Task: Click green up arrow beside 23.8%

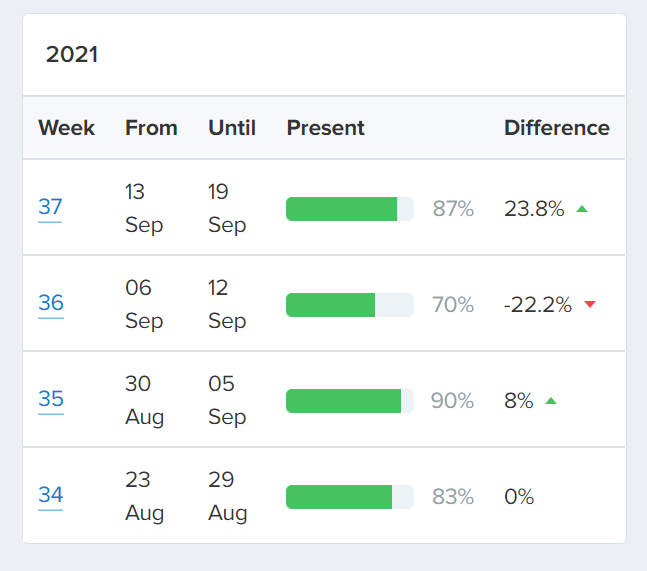Action: click(x=582, y=209)
